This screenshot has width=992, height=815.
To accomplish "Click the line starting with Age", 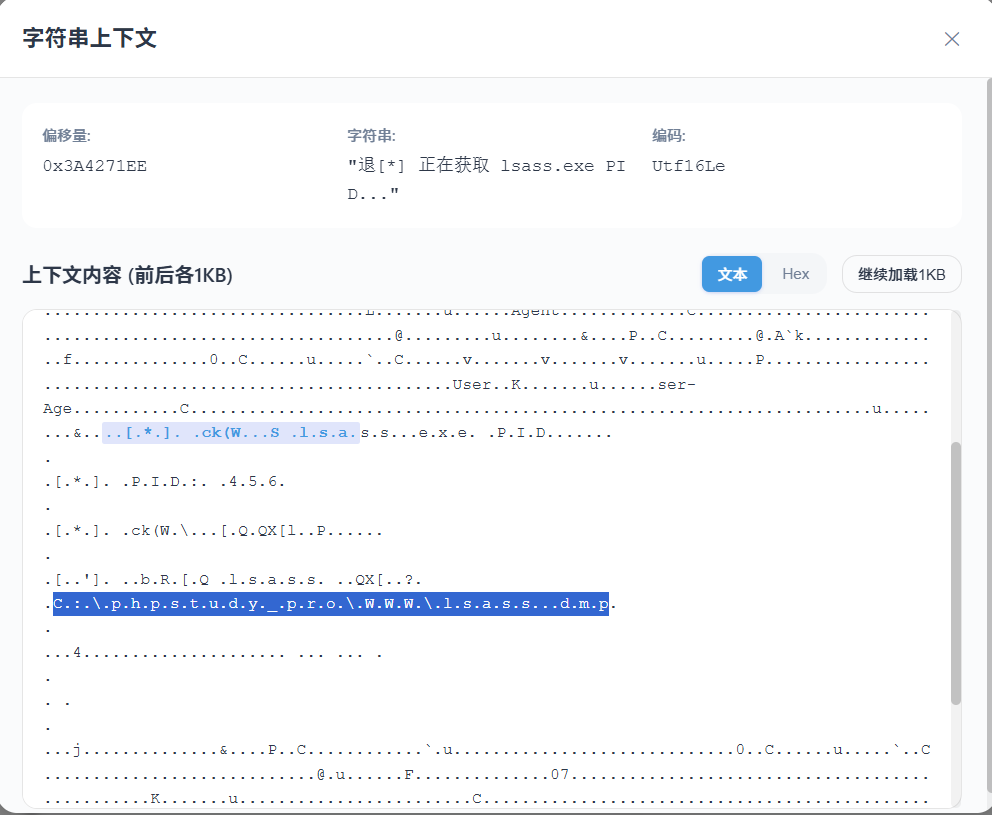I will click(x=486, y=409).
